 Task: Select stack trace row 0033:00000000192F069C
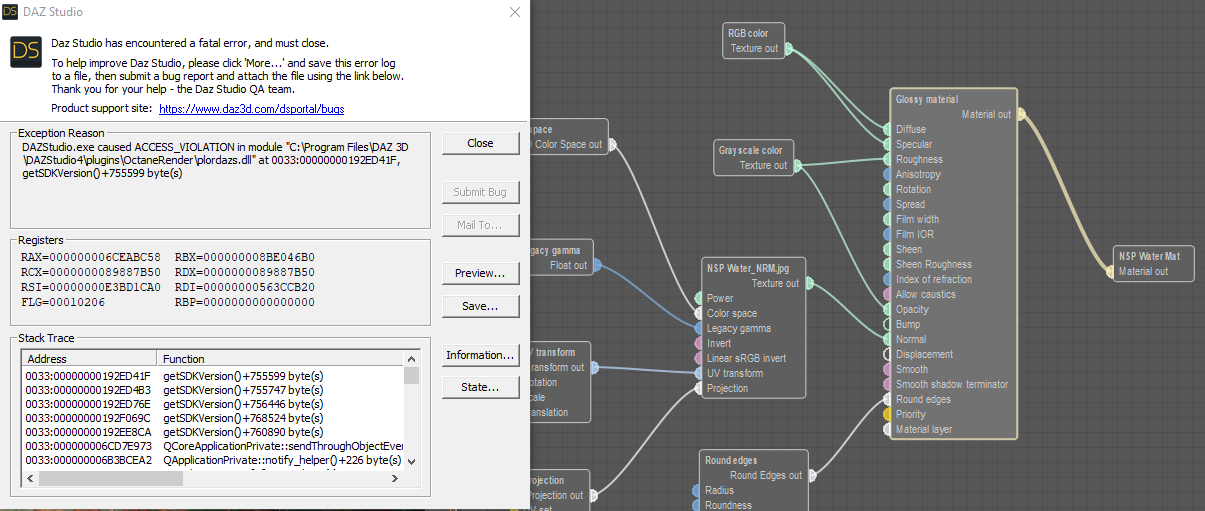[x=212, y=417]
